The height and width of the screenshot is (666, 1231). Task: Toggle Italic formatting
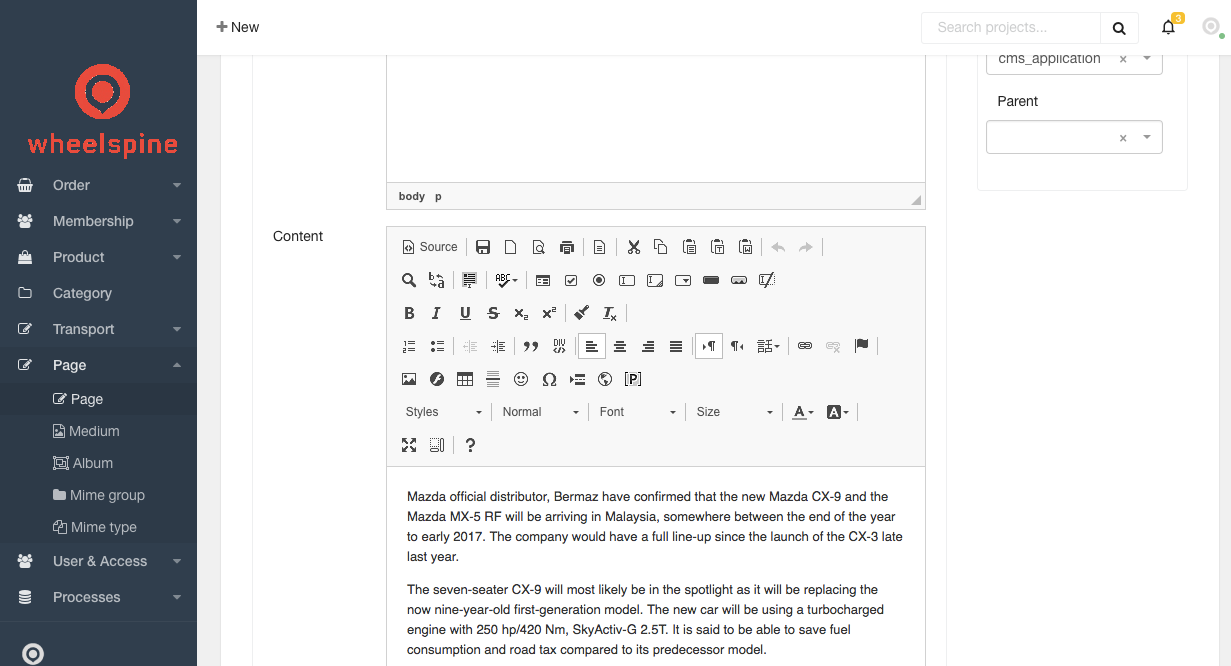(436, 313)
